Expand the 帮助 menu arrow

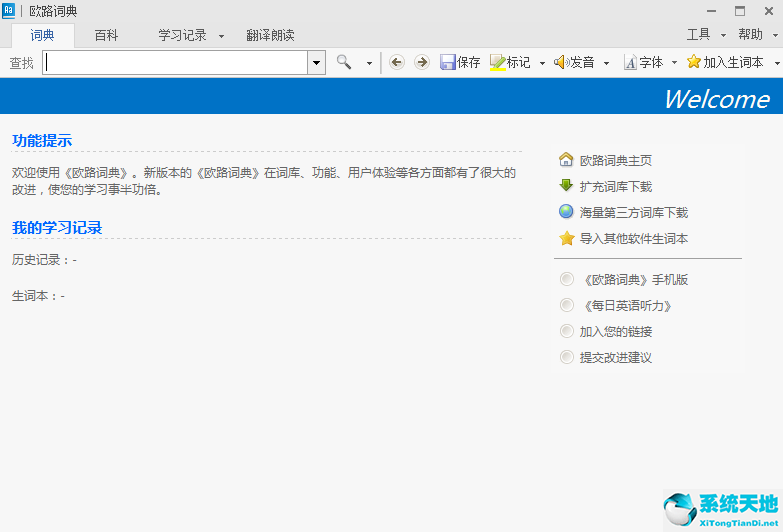pyautogui.click(x=775, y=35)
